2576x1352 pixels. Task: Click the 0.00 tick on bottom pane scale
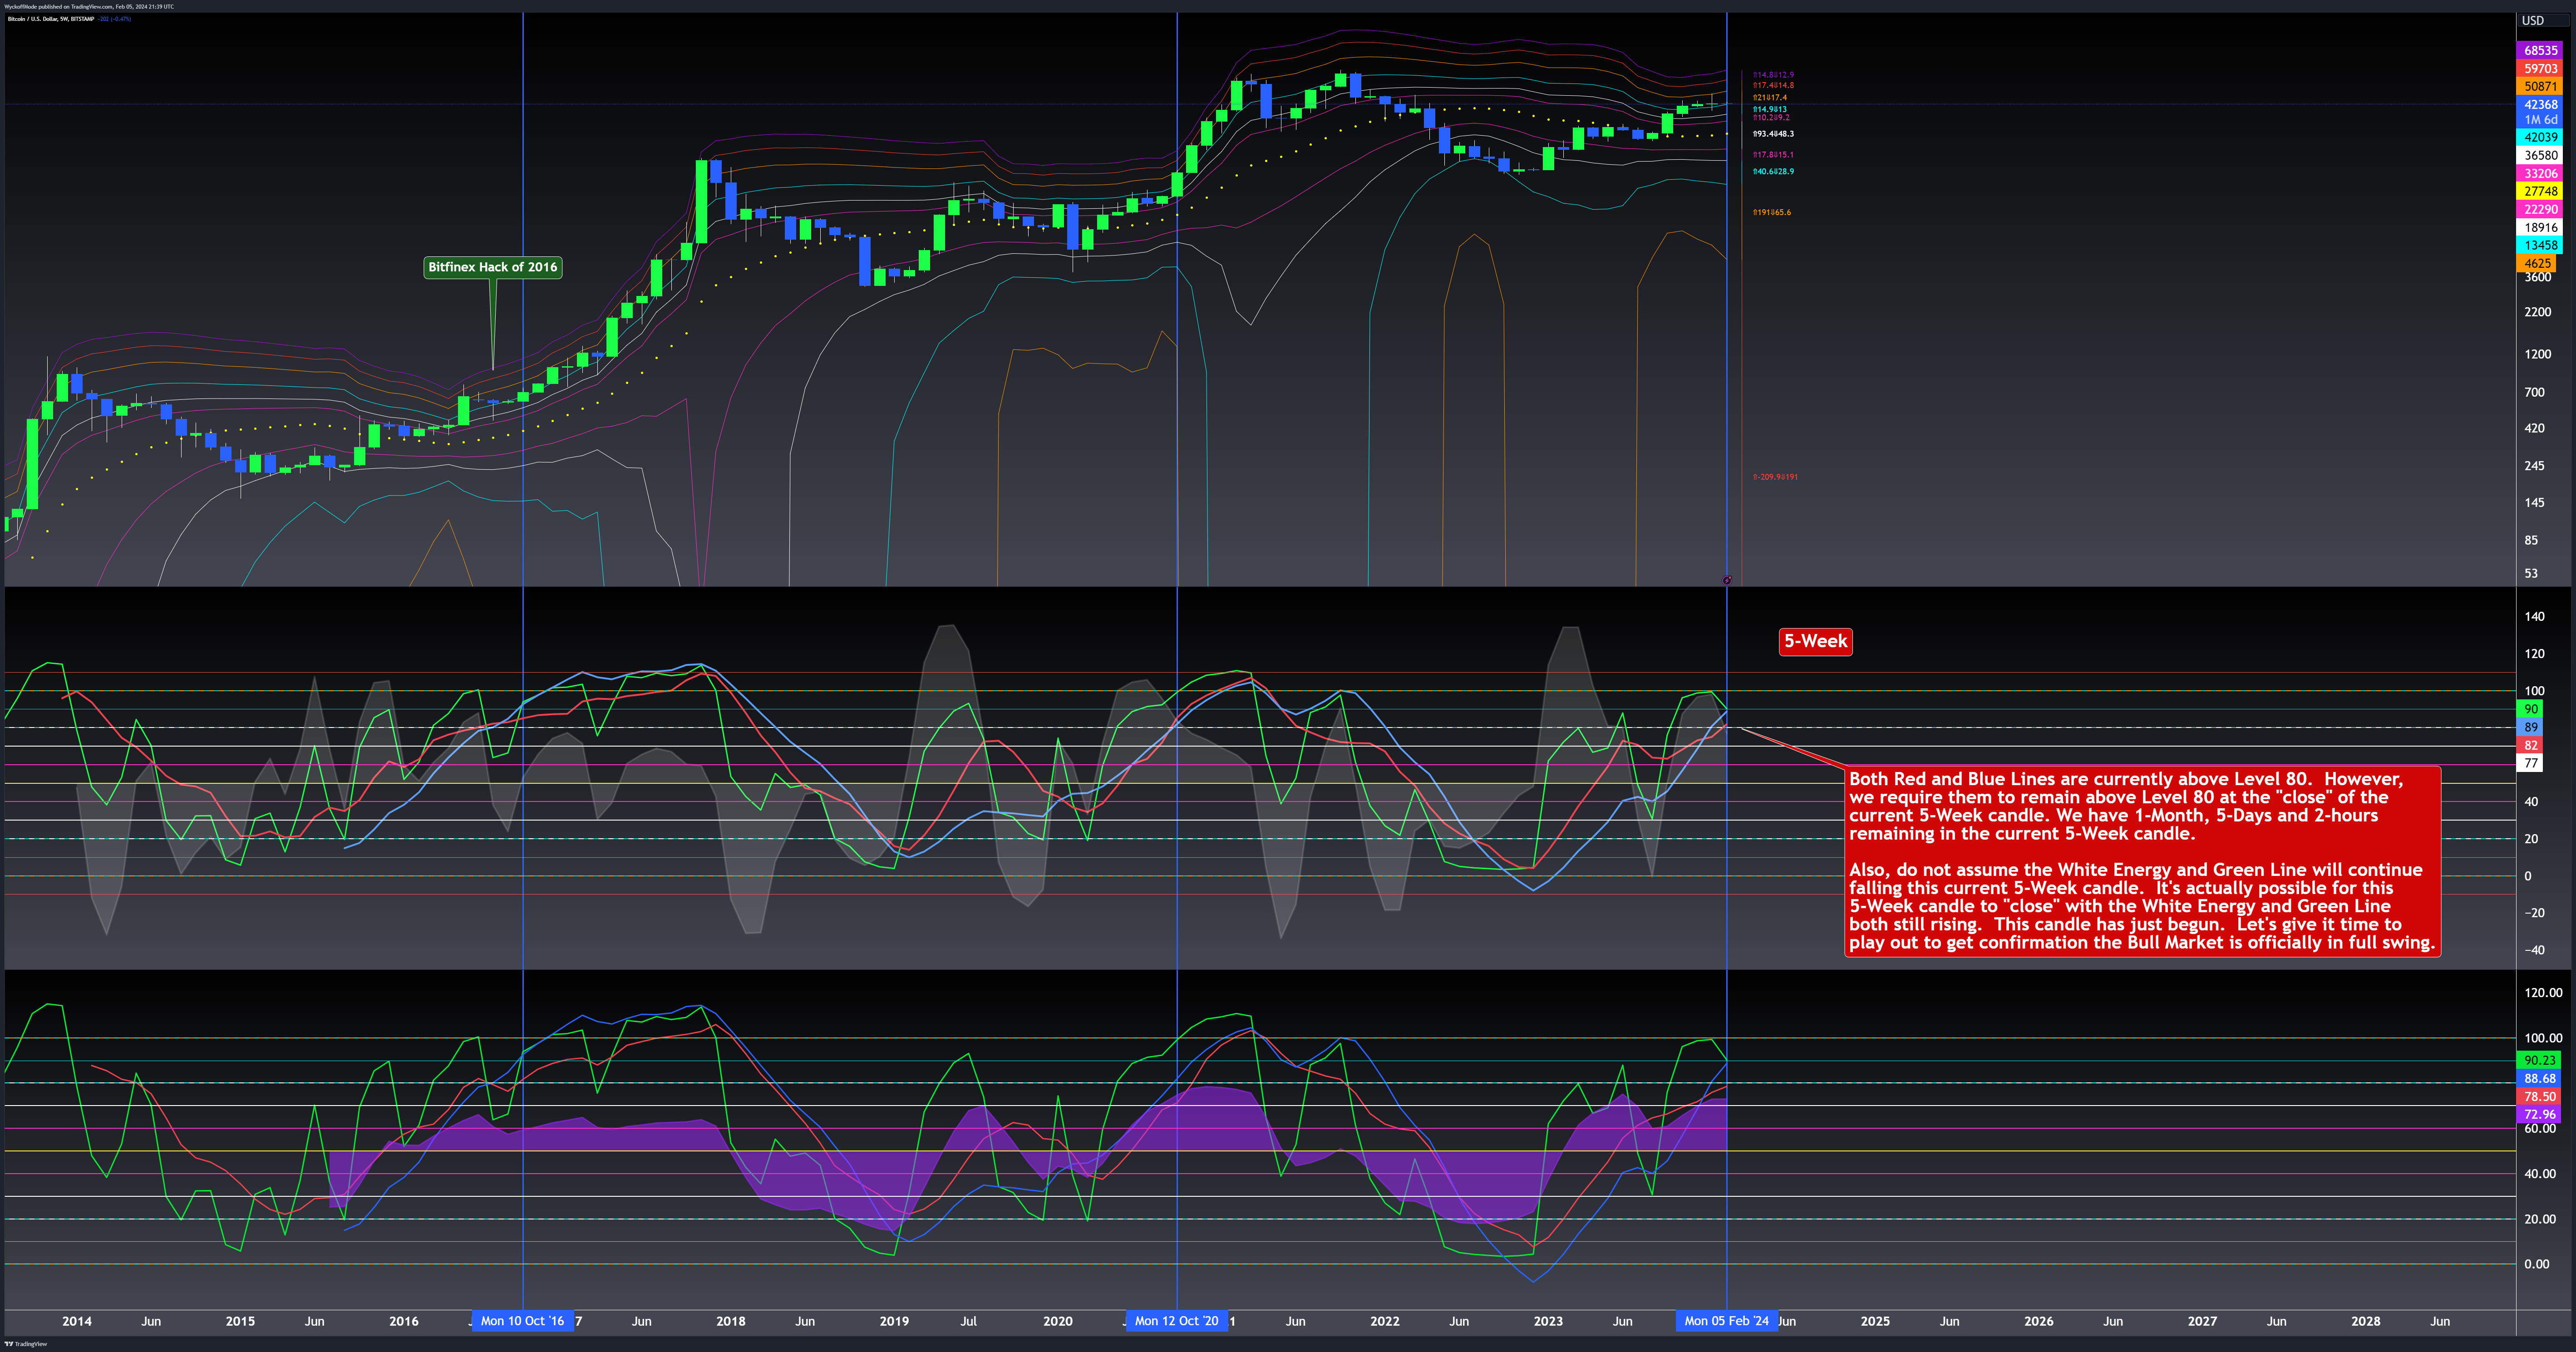pyautogui.click(x=2536, y=1265)
